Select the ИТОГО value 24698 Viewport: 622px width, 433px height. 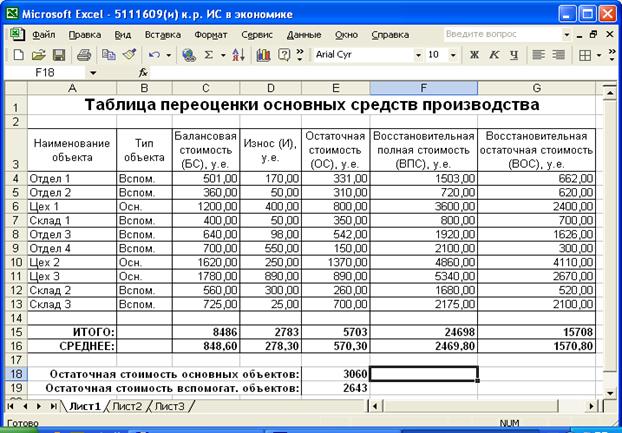424,332
